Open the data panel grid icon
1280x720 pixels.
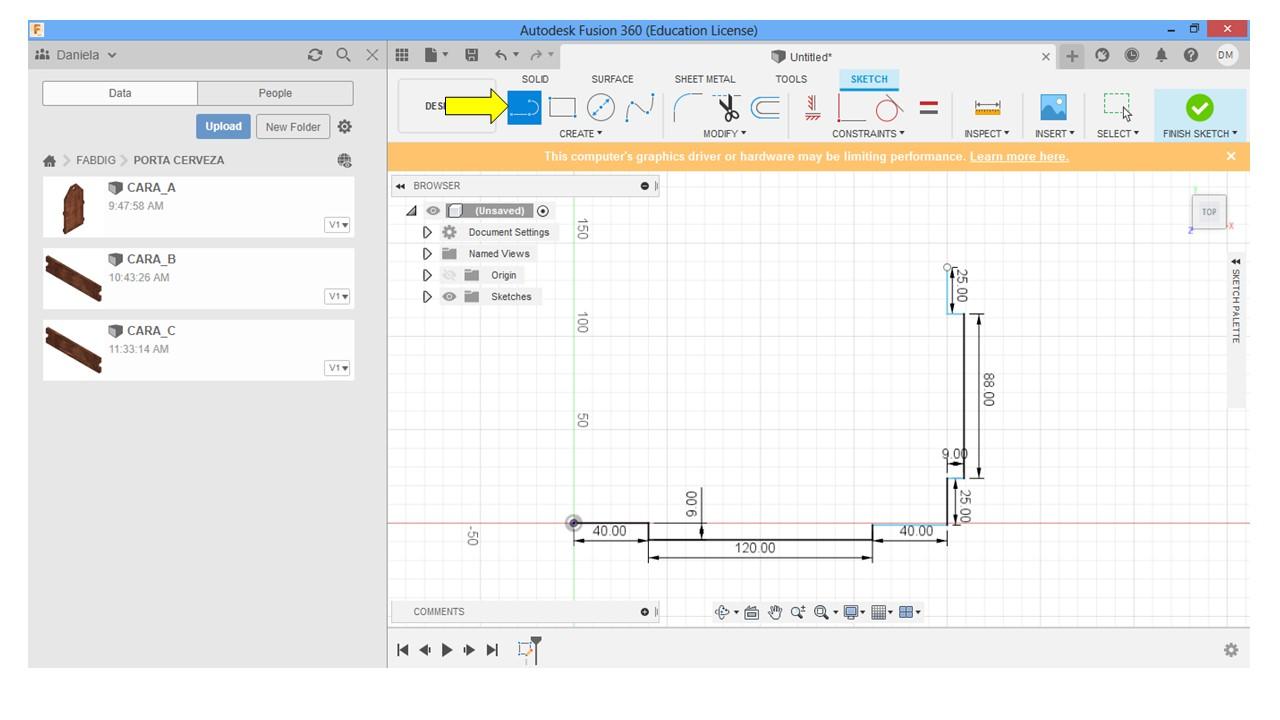(x=402, y=56)
